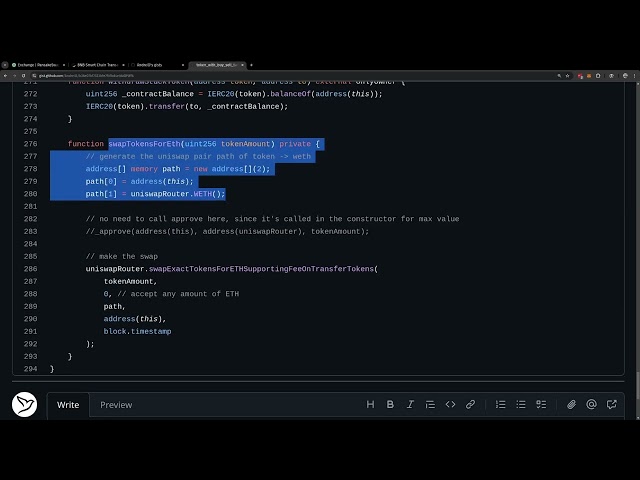Mention a user with the @ icon
The height and width of the screenshot is (480, 640).
[591, 404]
